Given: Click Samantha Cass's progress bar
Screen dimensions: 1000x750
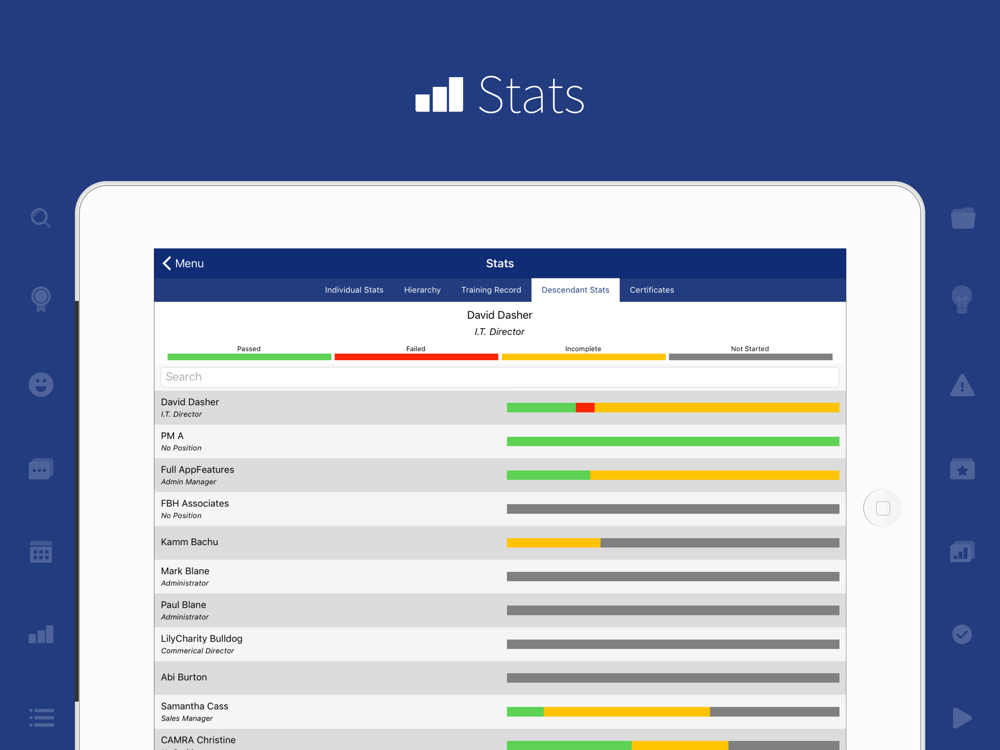Looking at the screenshot, I should click(673, 712).
